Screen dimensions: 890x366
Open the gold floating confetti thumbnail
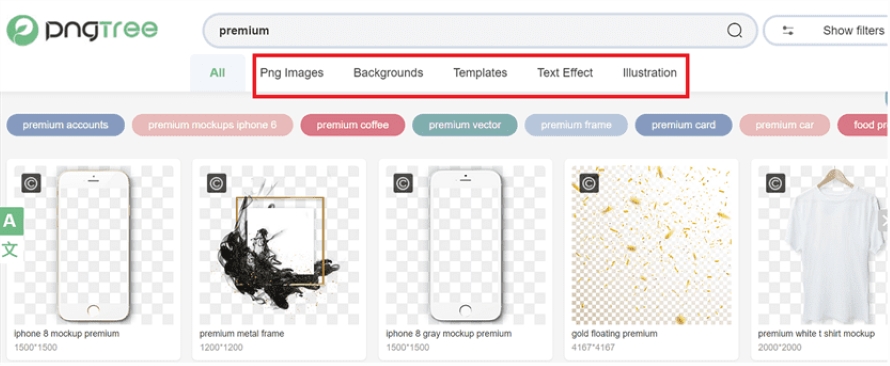pos(651,245)
